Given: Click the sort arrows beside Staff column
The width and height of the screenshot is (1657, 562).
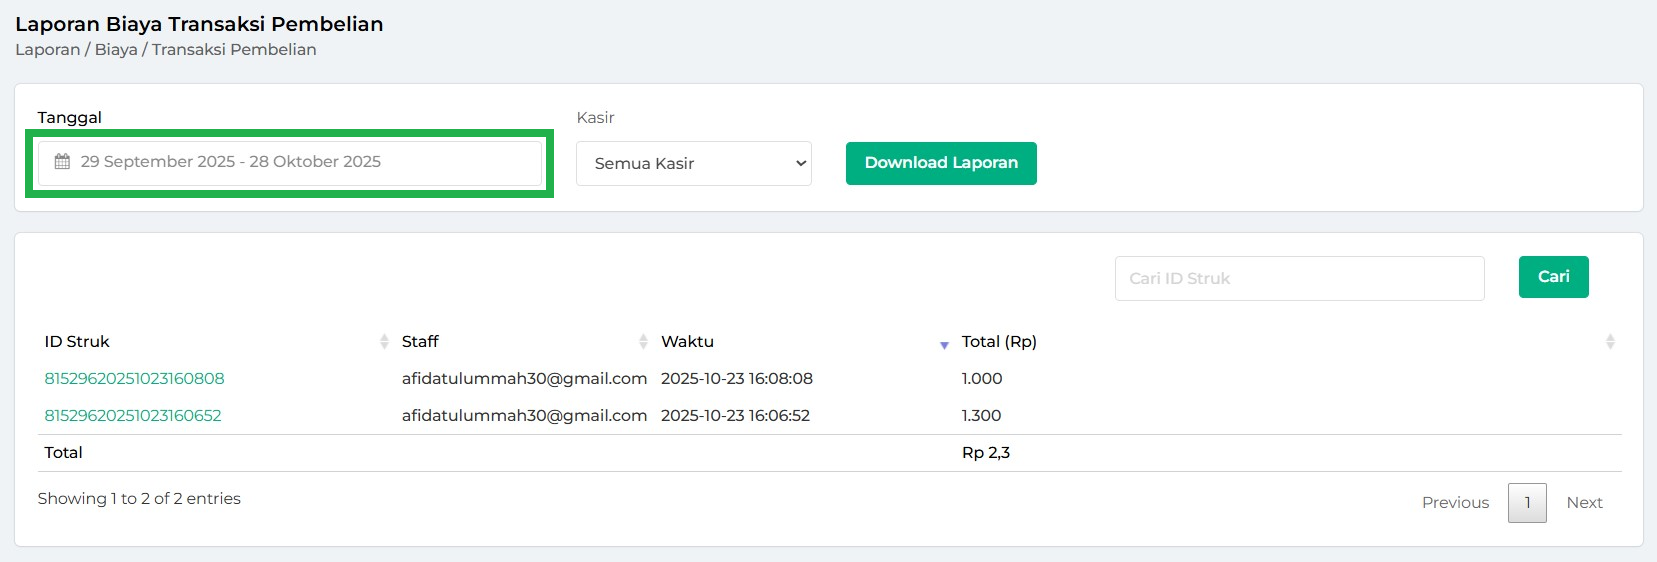Looking at the screenshot, I should (643, 342).
